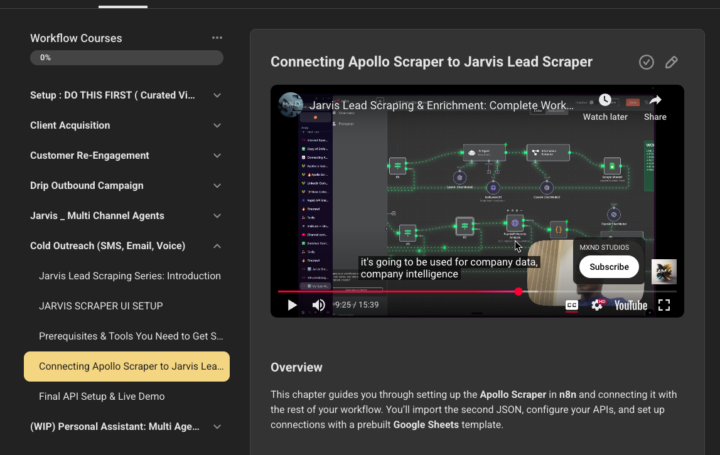Image resolution: width=720 pixels, height=455 pixels.
Task: Click the 0% course progress bar
Action: point(127,57)
